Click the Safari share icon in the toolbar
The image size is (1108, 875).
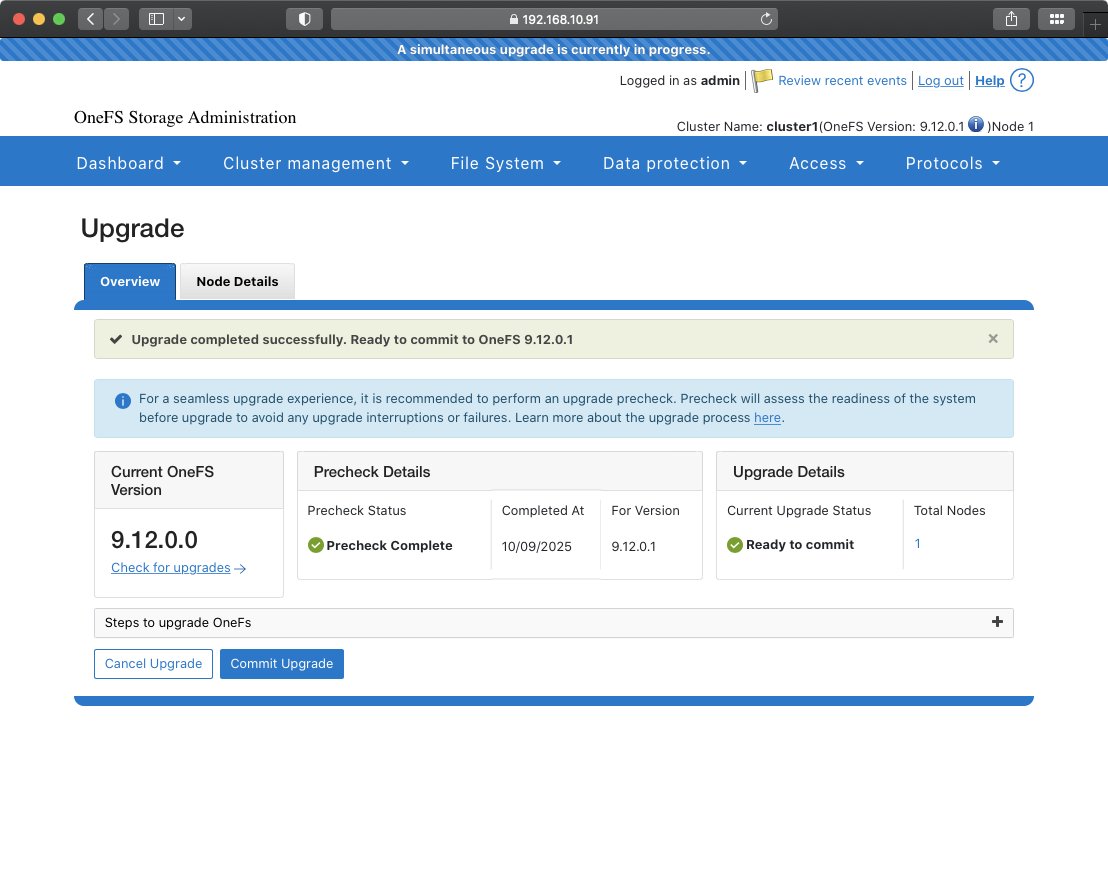pos(1010,18)
